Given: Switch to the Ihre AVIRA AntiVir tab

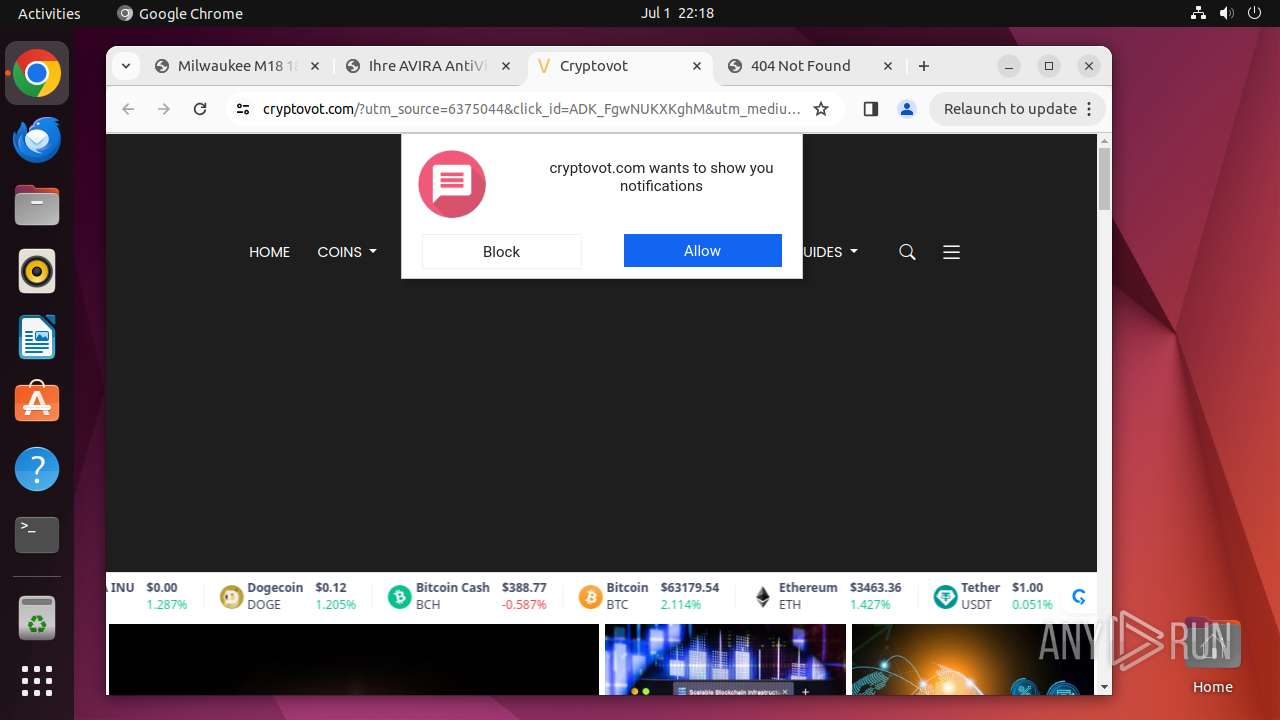Looking at the screenshot, I should (428, 66).
